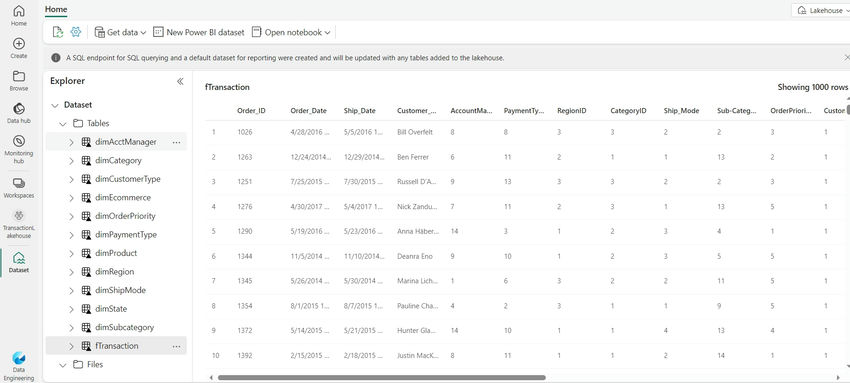This screenshot has height=383, width=850.
Task: Collapse the Tables folder chevron
Action: coord(63,124)
